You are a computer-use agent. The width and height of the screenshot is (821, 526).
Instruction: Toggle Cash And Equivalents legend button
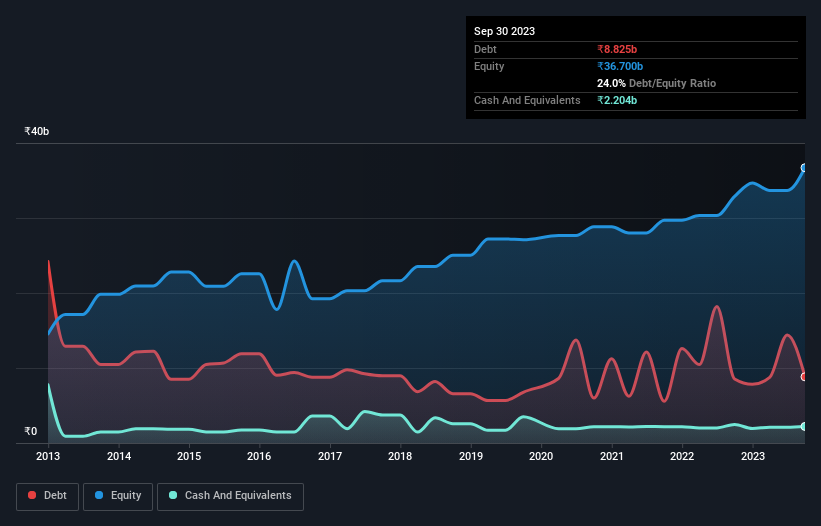[x=230, y=496]
